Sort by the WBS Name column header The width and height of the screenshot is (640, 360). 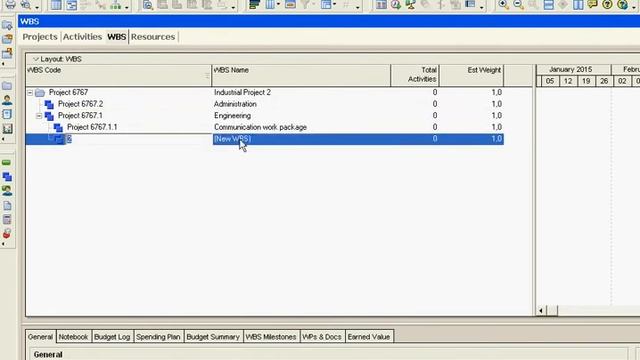pyautogui.click(x=301, y=75)
